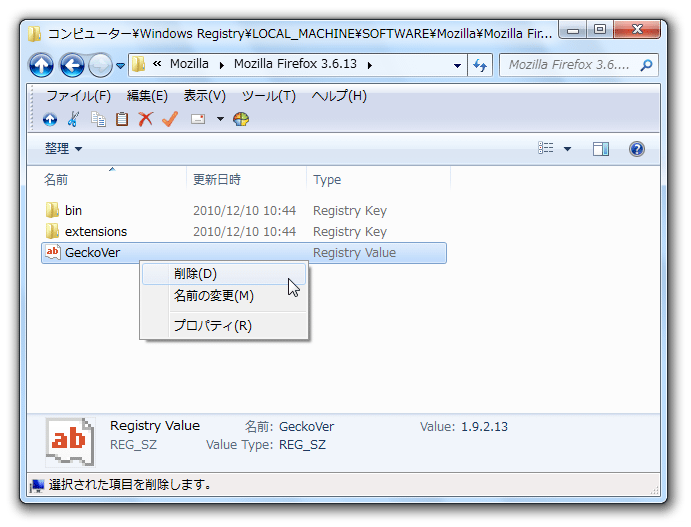
Task: Open recent pages dropdown next to Forward
Action: [x=120, y=66]
